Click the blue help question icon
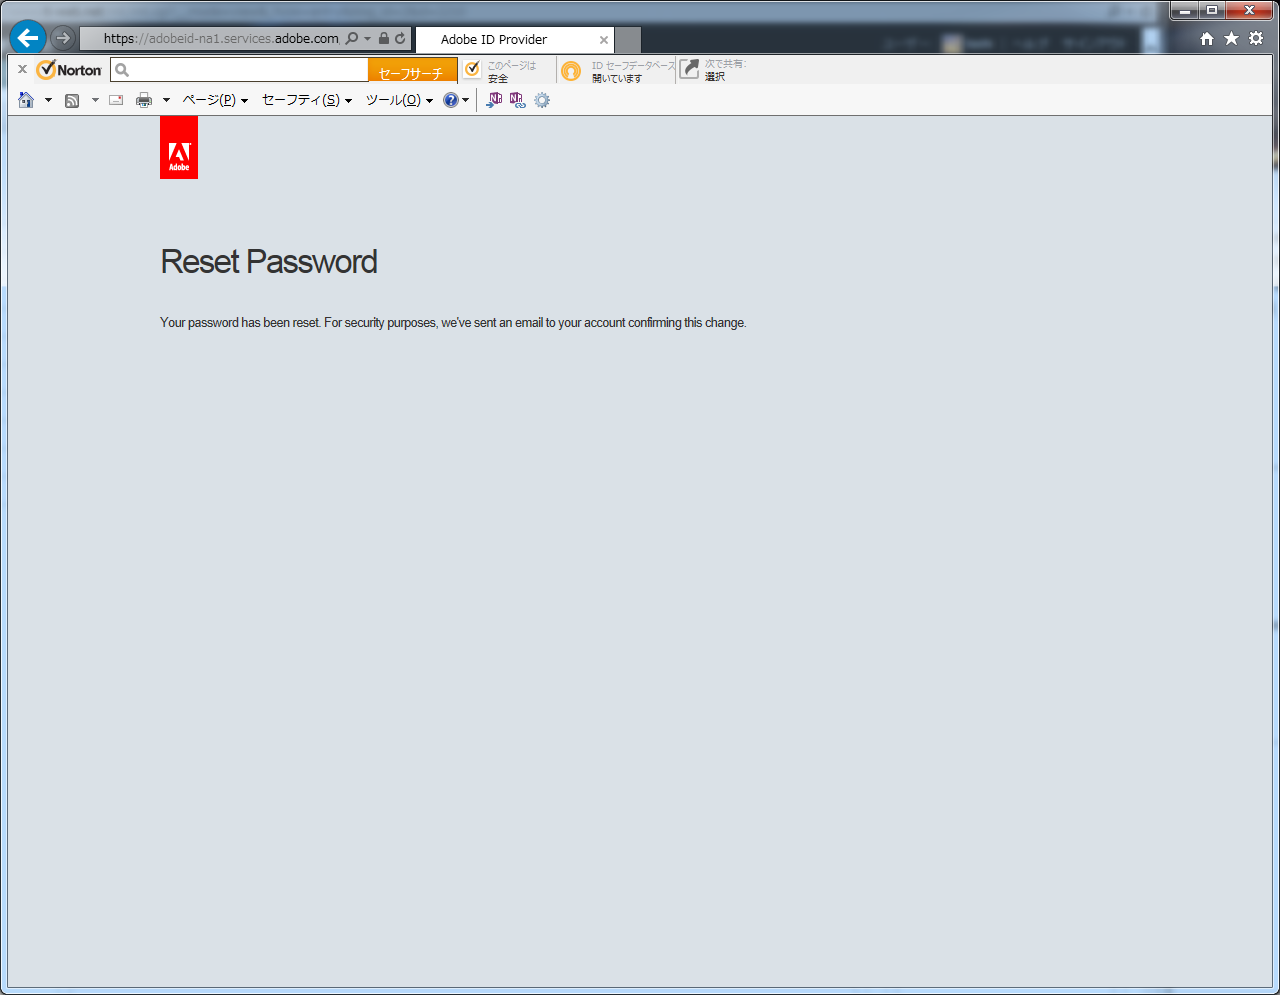Viewport: 1280px width, 995px height. point(451,100)
